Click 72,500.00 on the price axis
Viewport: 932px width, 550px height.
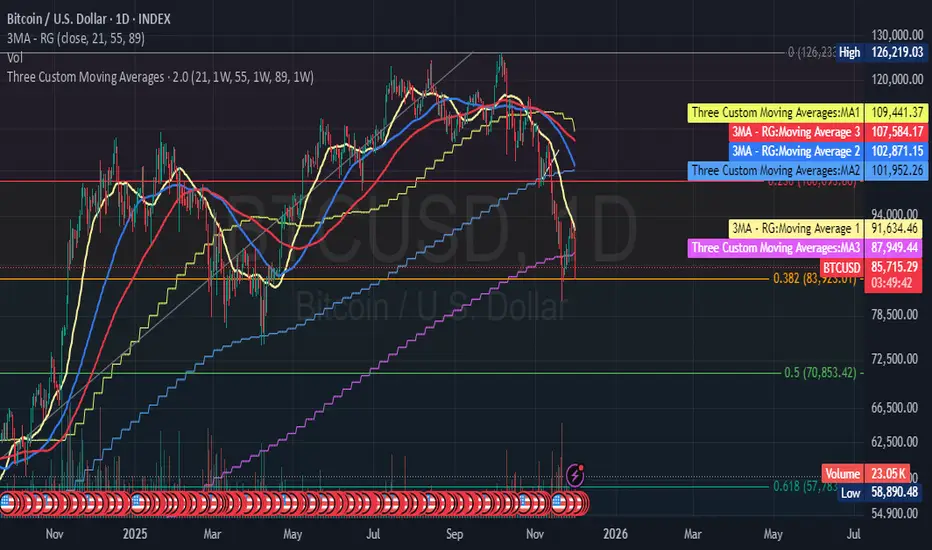click(x=895, y=359)
